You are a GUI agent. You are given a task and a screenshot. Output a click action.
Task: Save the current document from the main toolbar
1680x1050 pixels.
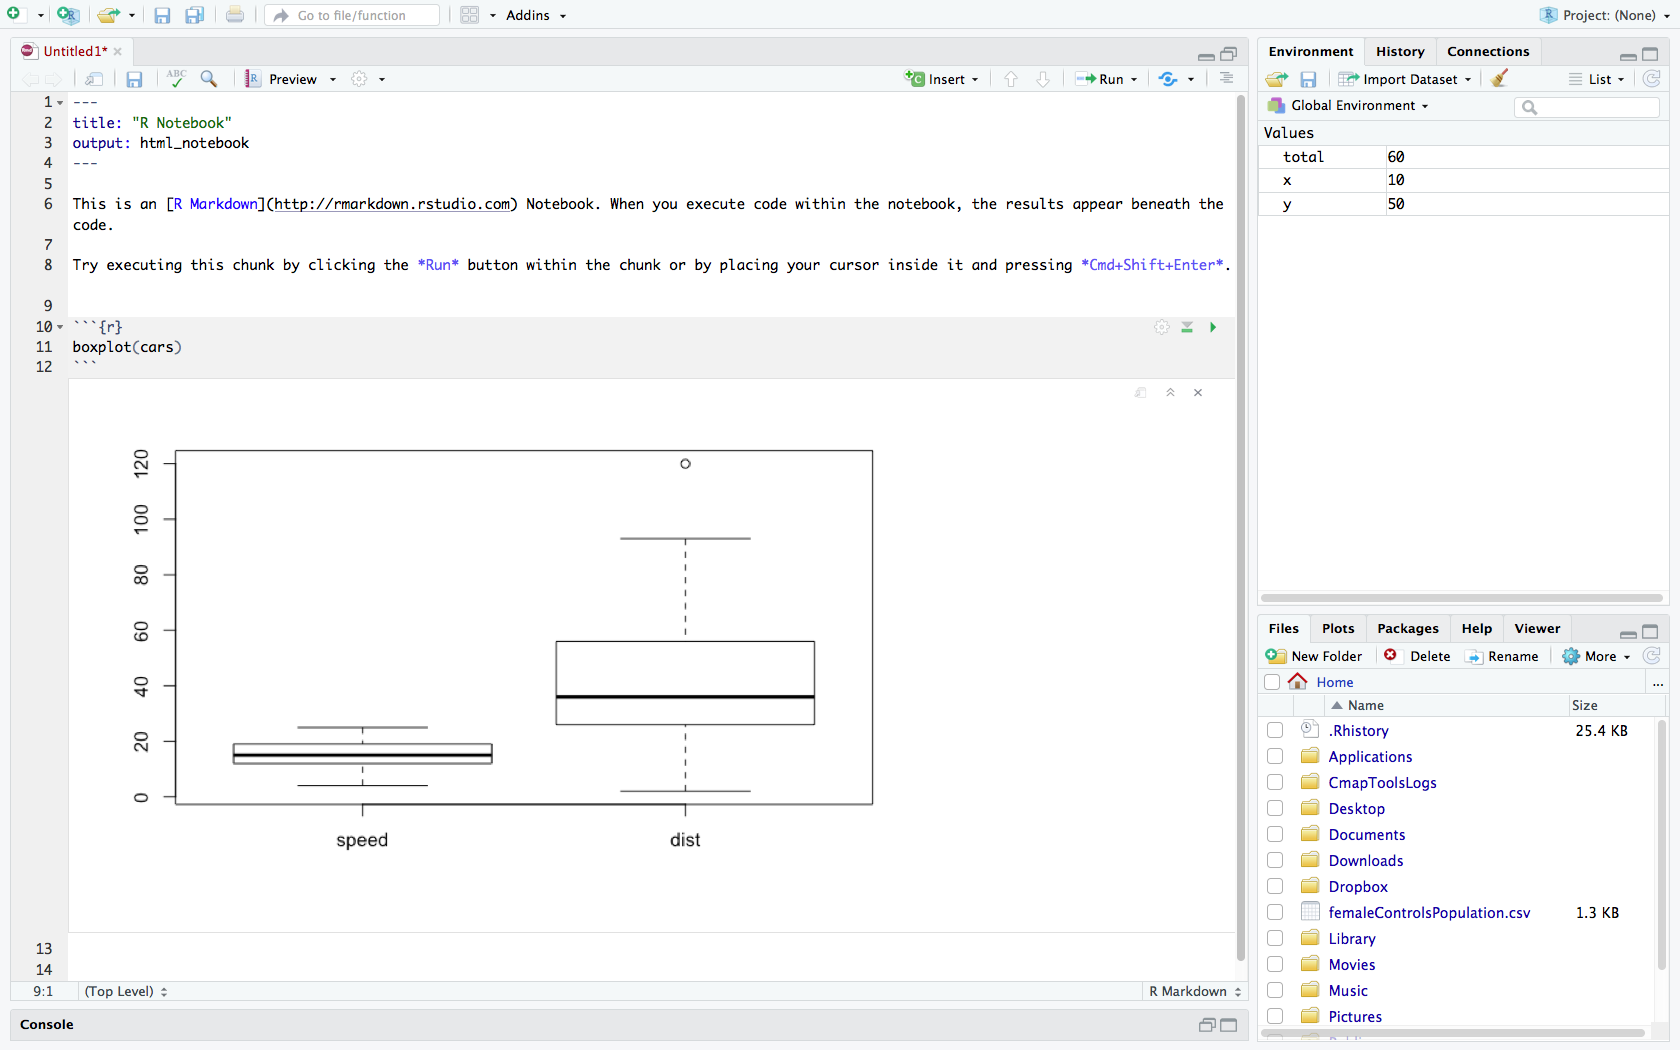point(162,15)
